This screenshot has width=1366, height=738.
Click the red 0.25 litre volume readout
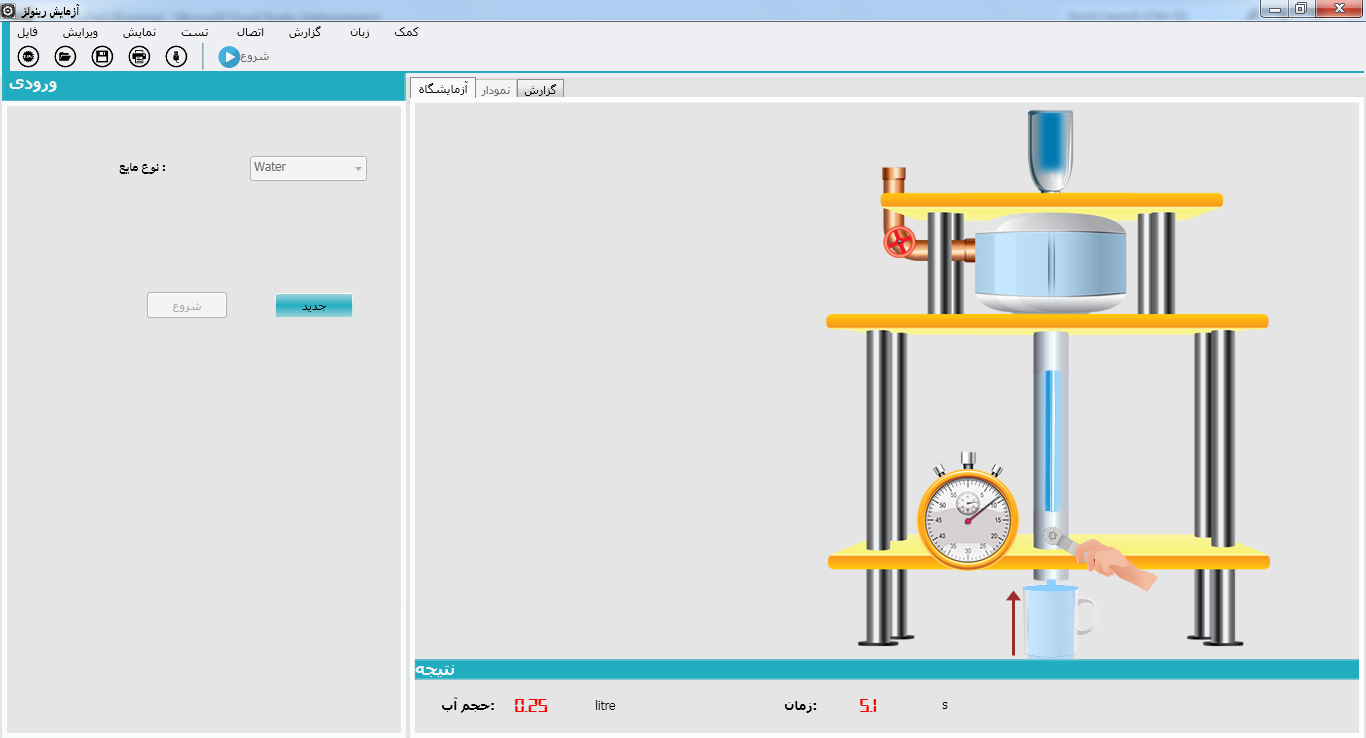[x=531, y=706]
